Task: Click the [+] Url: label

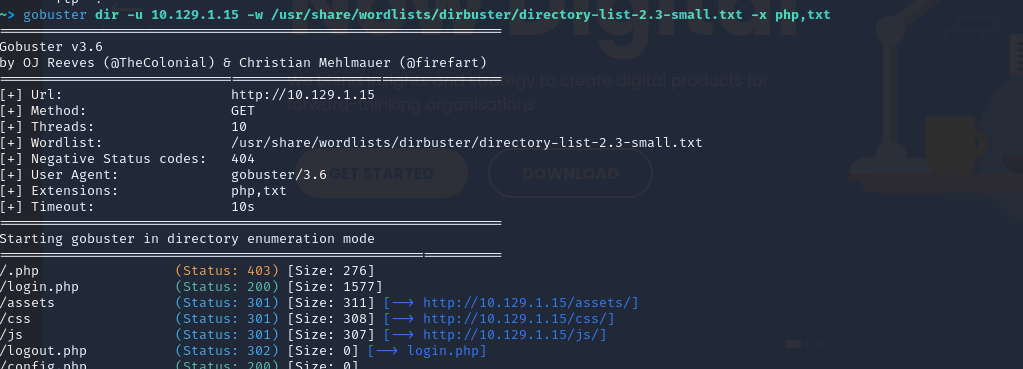Action: pos(31,95)
